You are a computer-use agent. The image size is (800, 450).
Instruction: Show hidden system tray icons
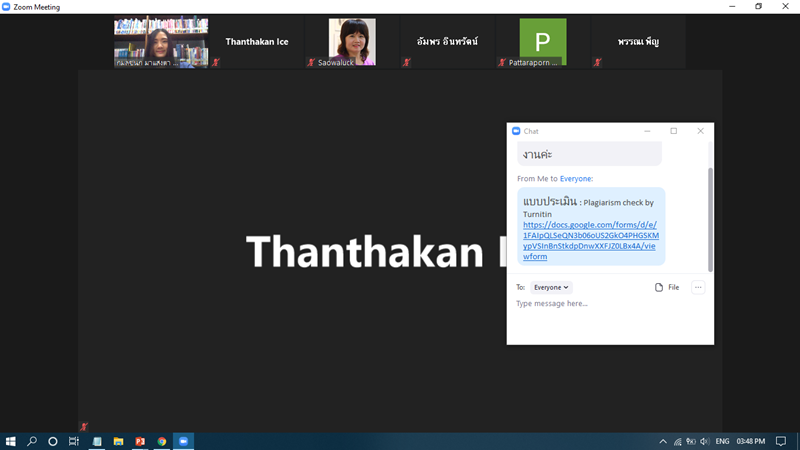pyautogui.click(x=662, y=441)
